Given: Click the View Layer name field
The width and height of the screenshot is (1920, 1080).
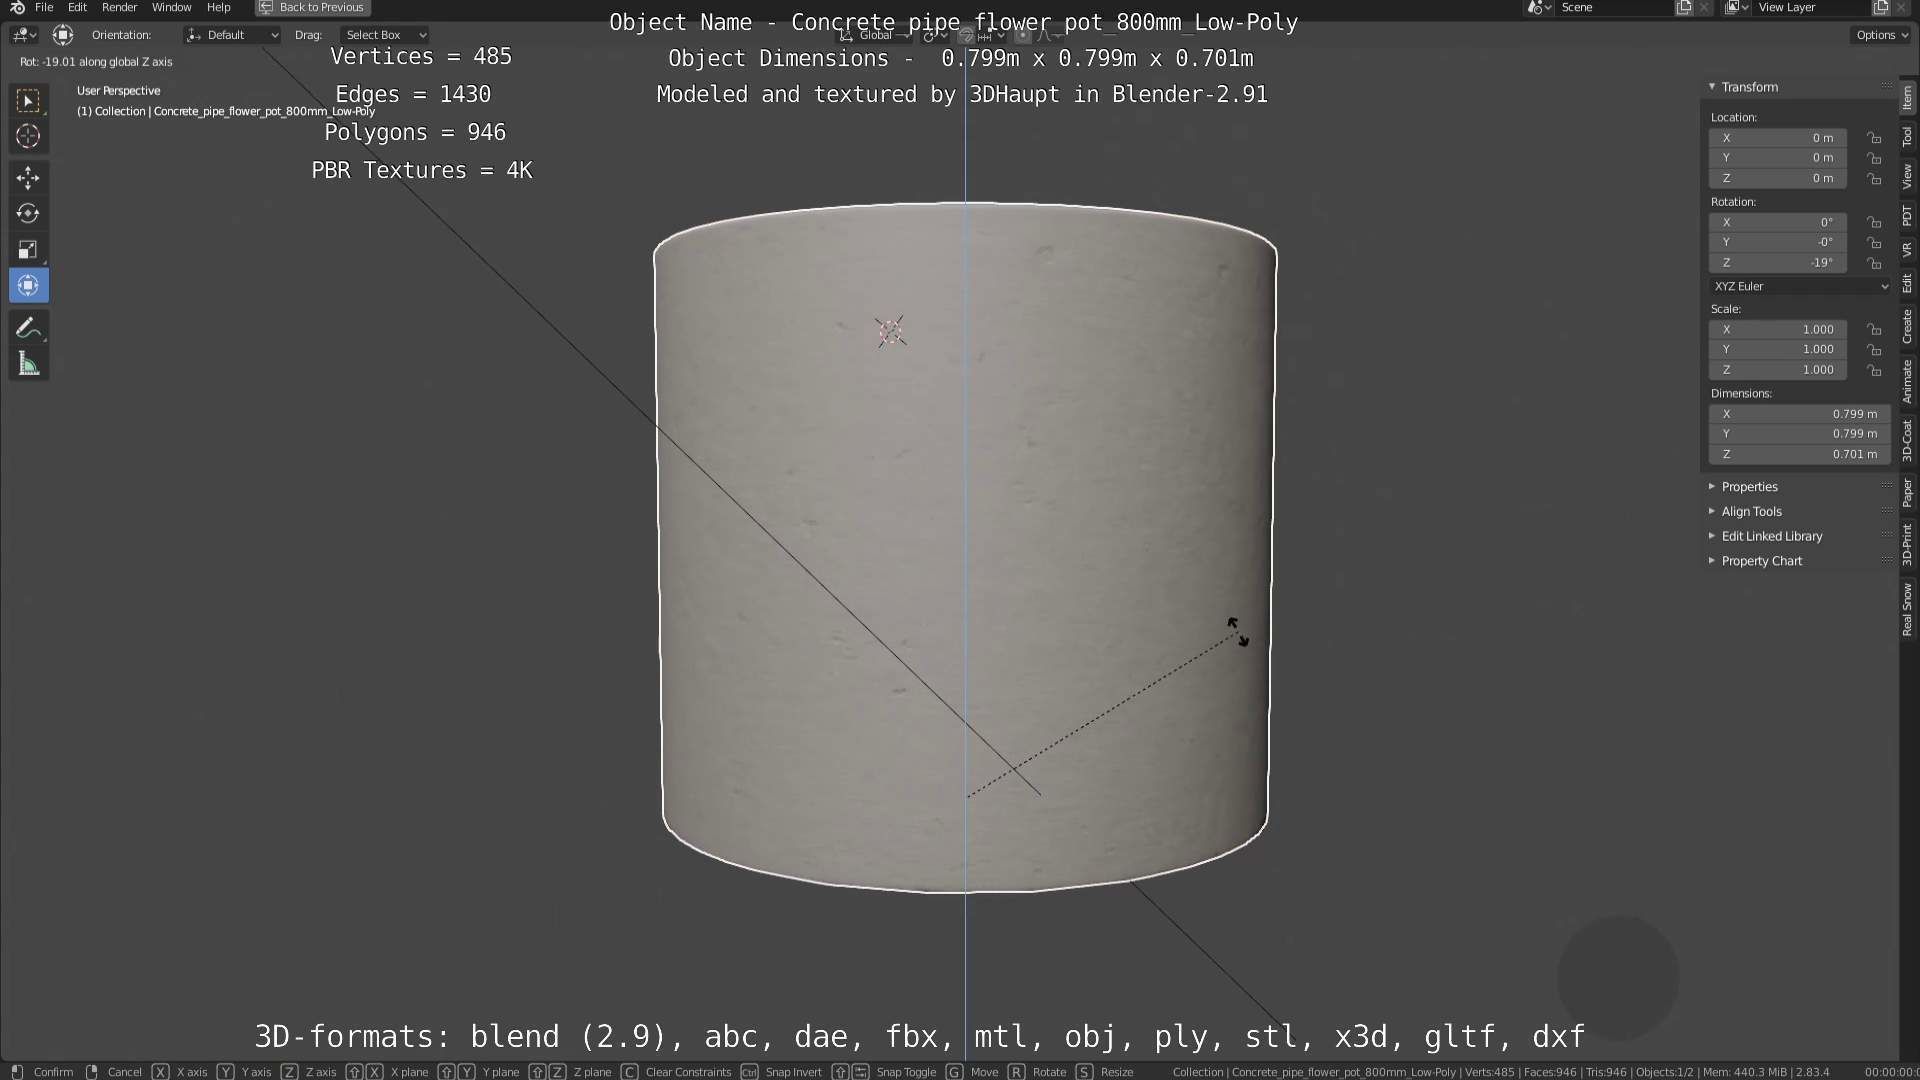Looking at the screenshot, I should point(1812,7).
